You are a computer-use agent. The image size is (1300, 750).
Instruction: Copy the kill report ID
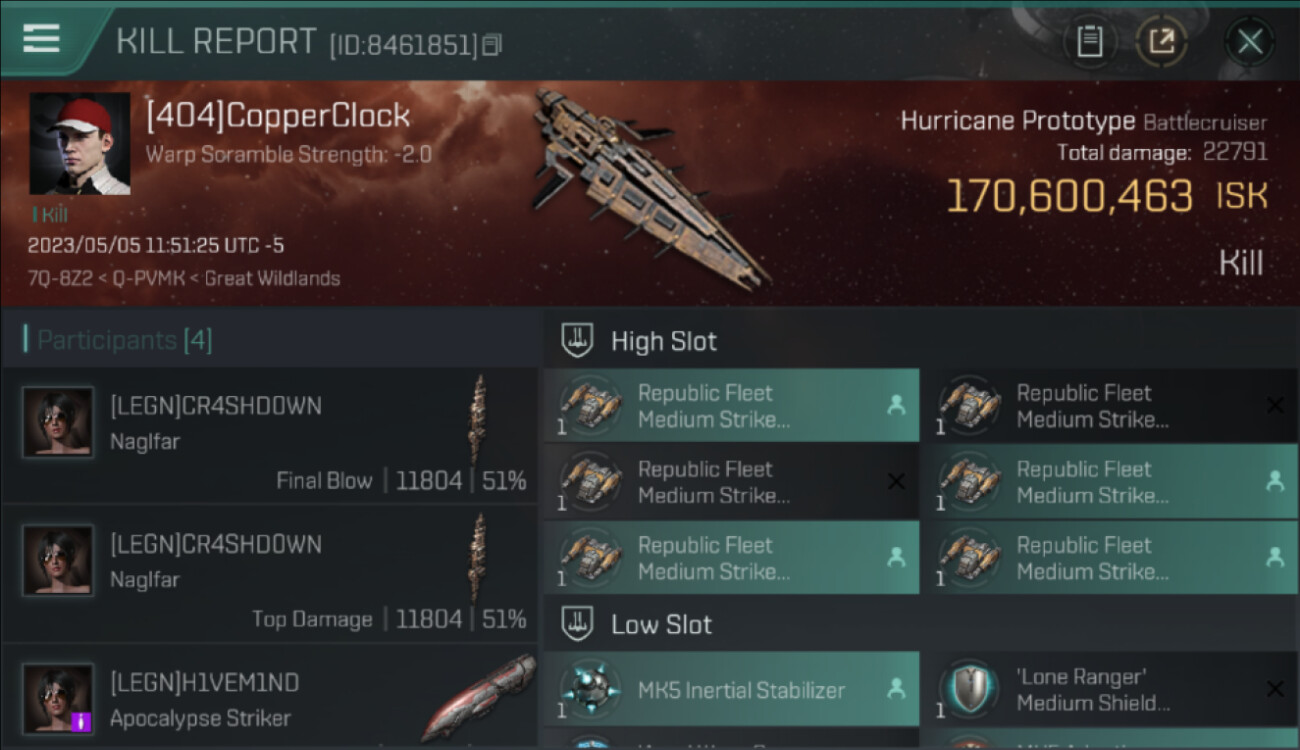(491, 45)
